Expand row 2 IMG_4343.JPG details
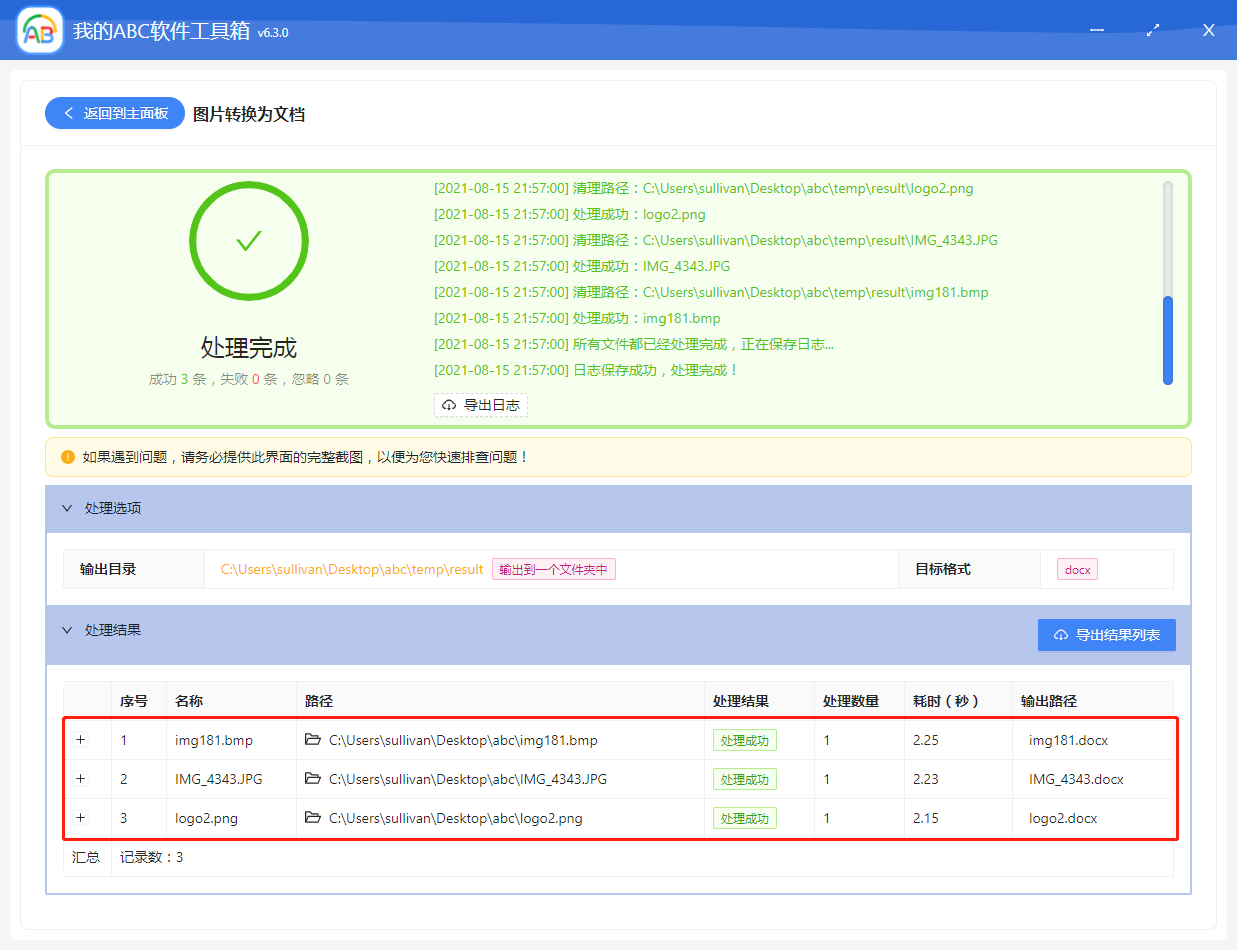 click(x=81, y=779)
